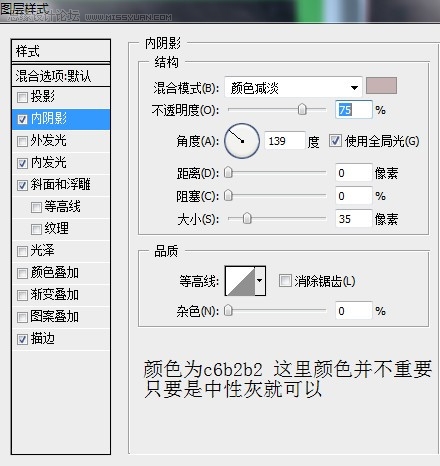Uncheck the 内发光 inner glow checkbox
440x466 pixels.
click(x=22, y=163)
